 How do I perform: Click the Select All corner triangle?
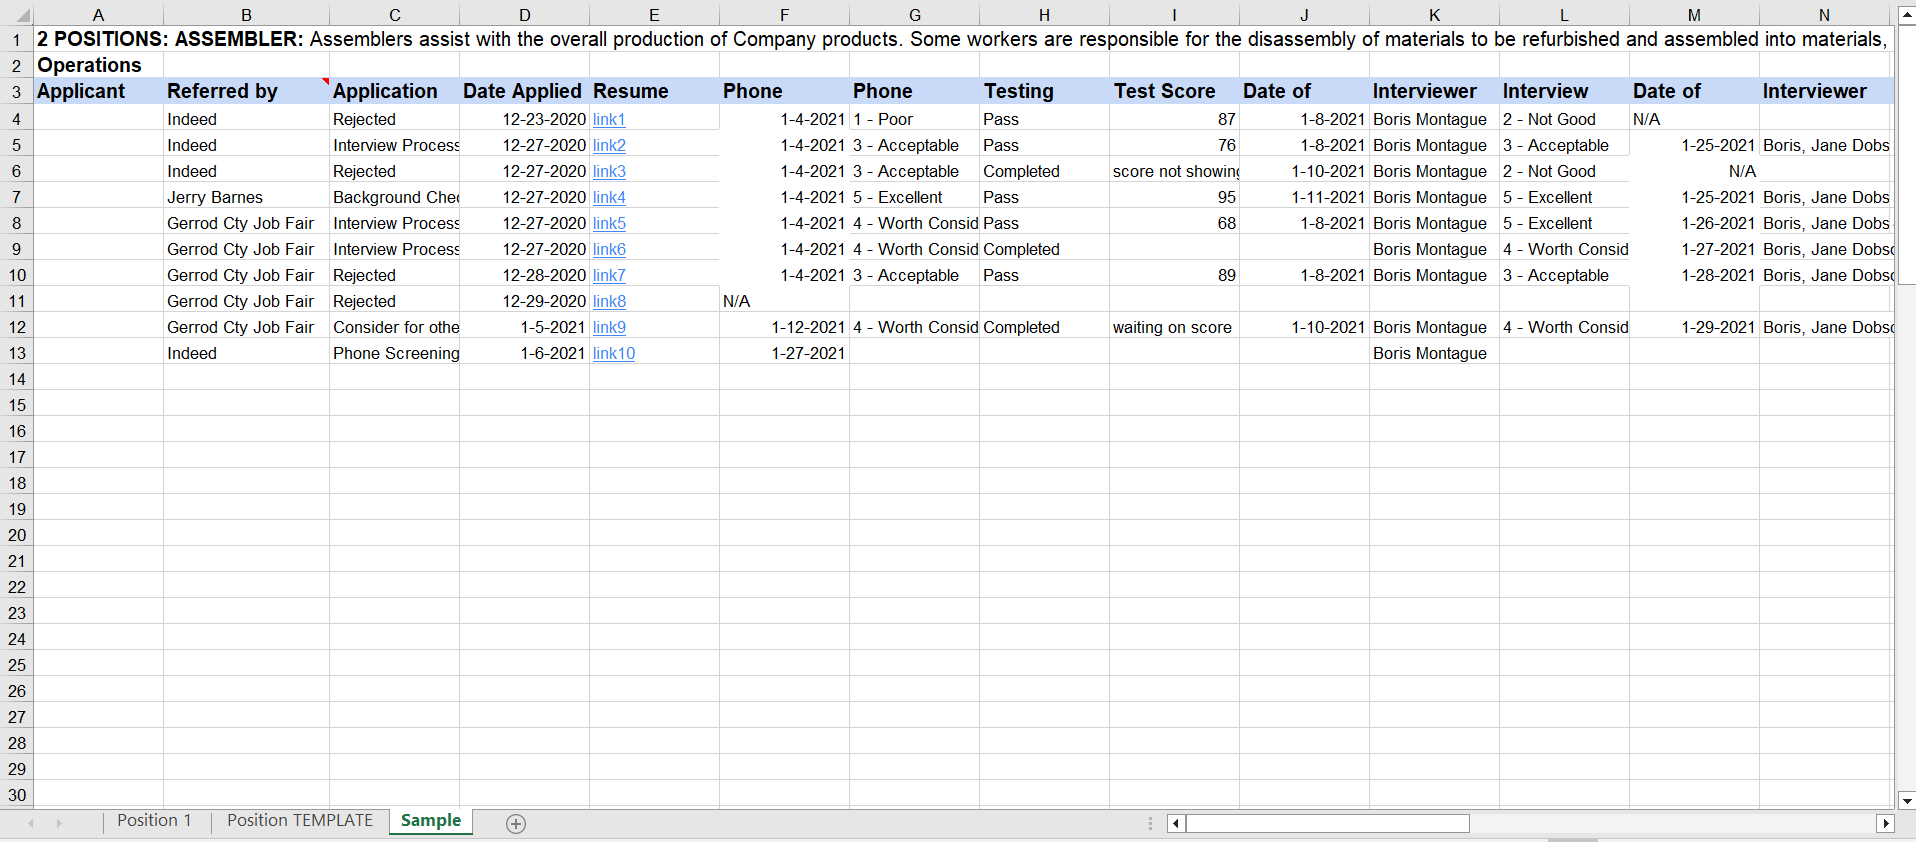(x=22, y=16)
